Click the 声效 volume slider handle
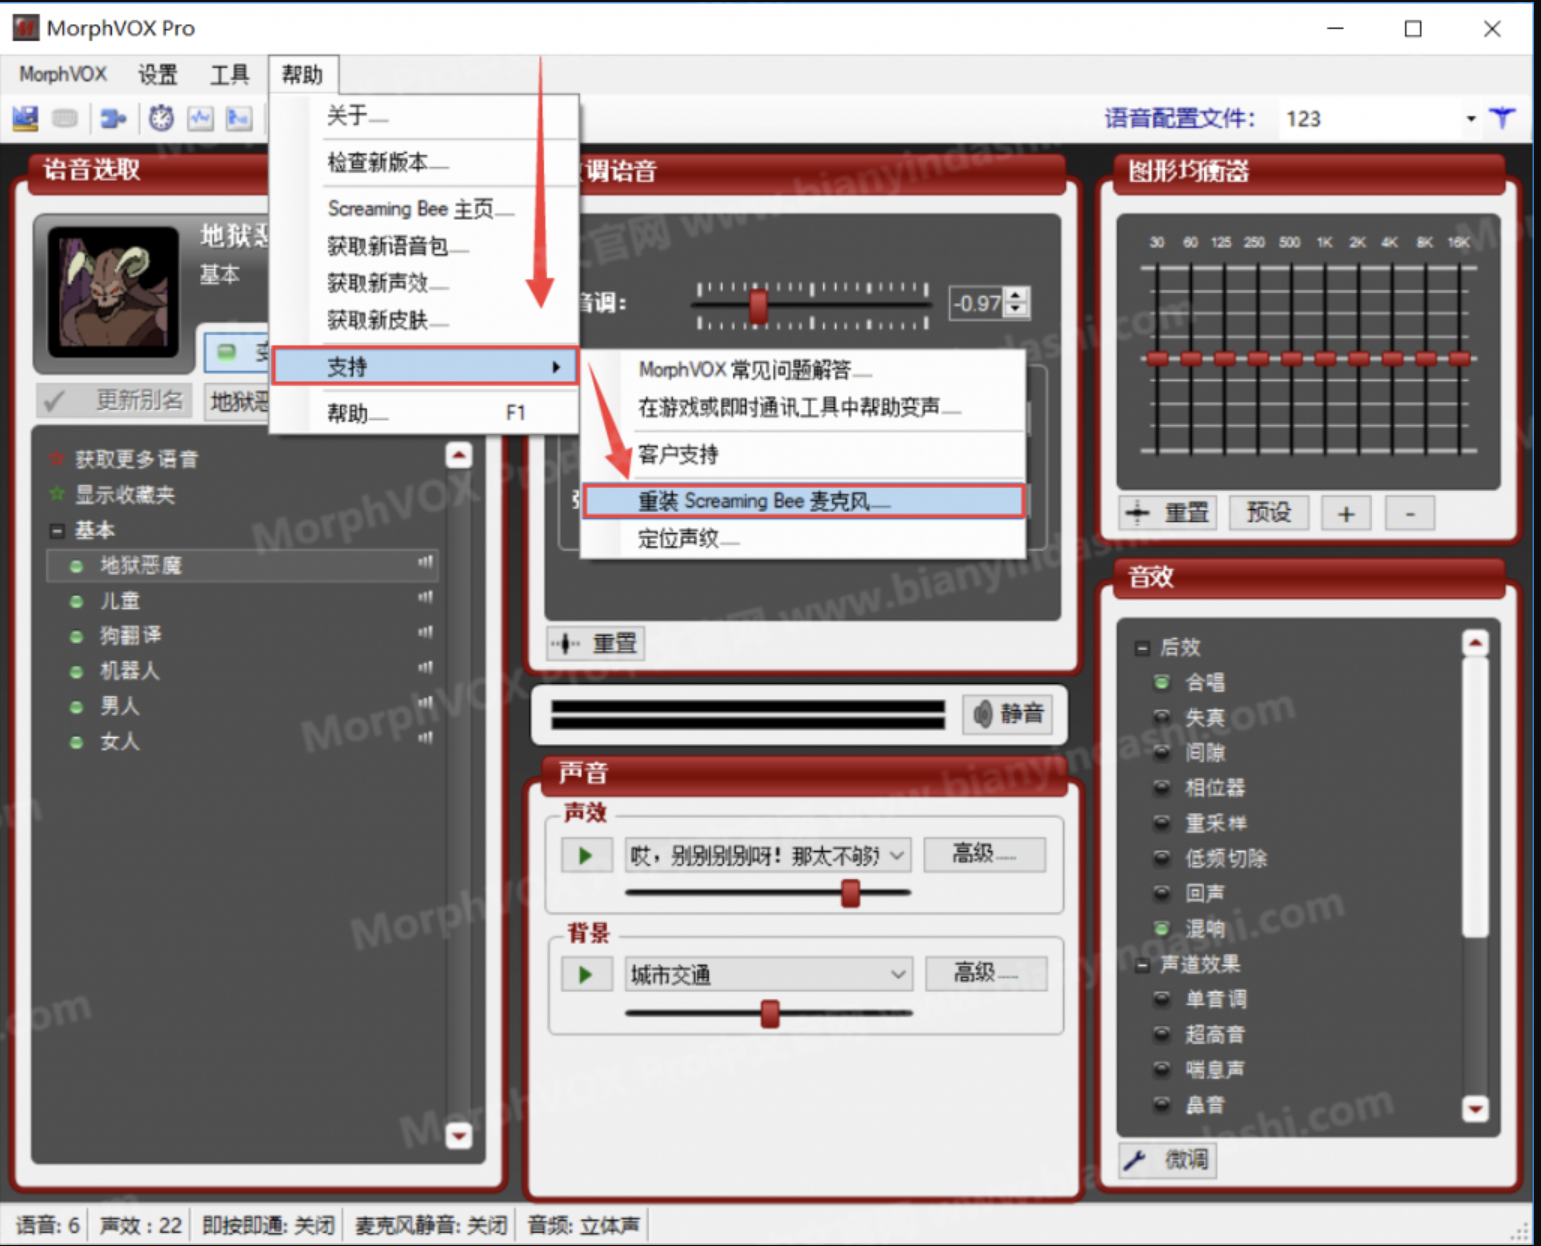Image resolution: width=1541 pixels, height=1246 pixels. click(x=851, y=892)
